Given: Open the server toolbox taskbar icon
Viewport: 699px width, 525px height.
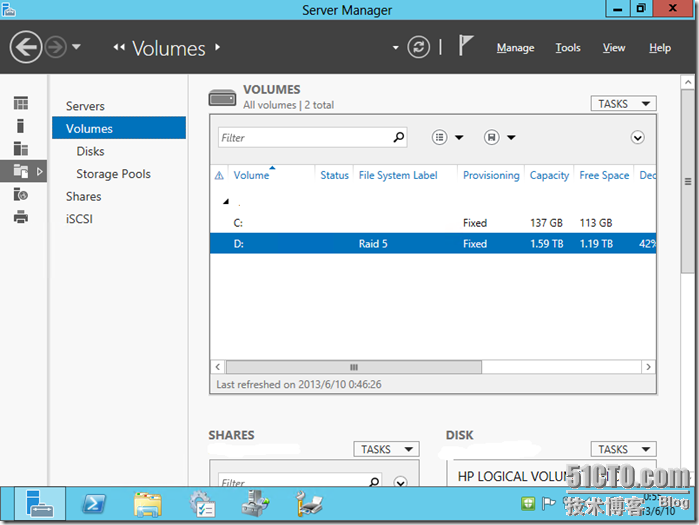Looking at the screenshot, I should (x=255, y=504).
